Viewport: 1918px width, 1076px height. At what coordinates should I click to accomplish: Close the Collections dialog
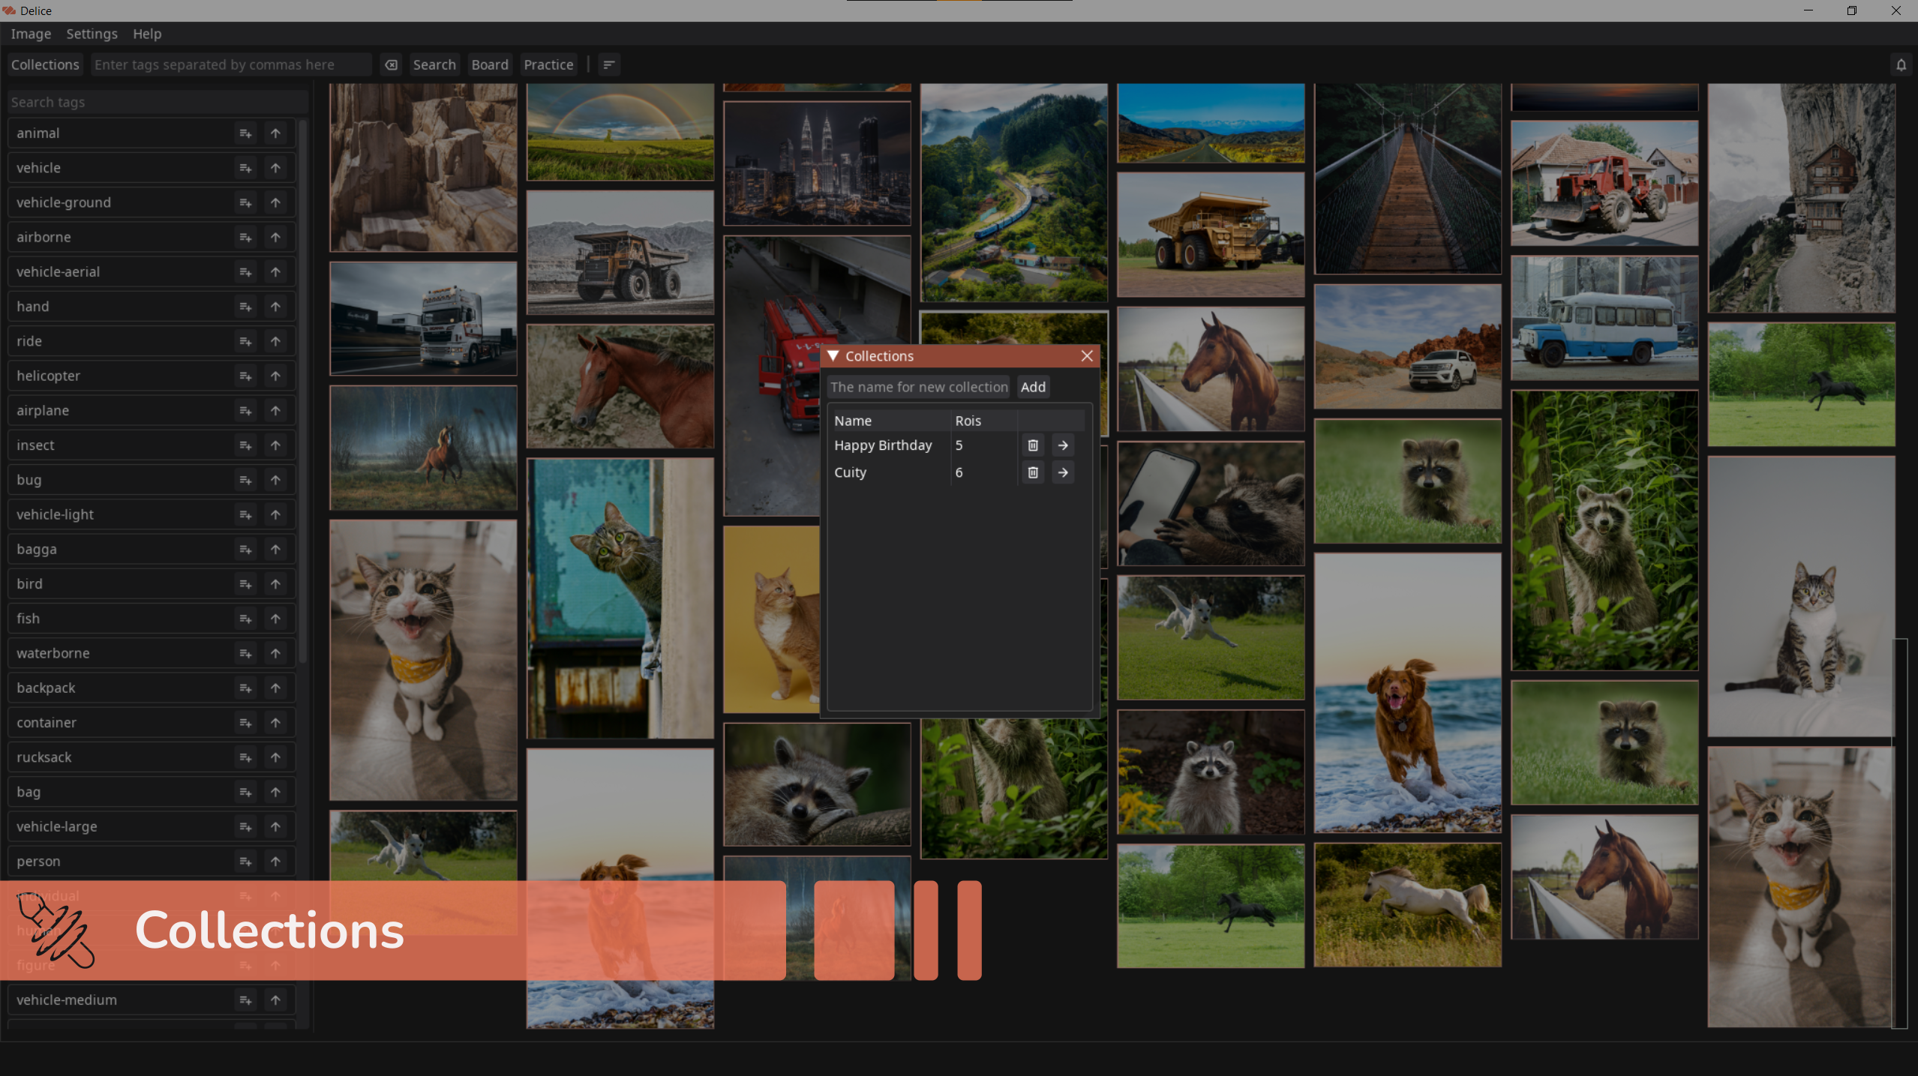tap(1087, 356)
